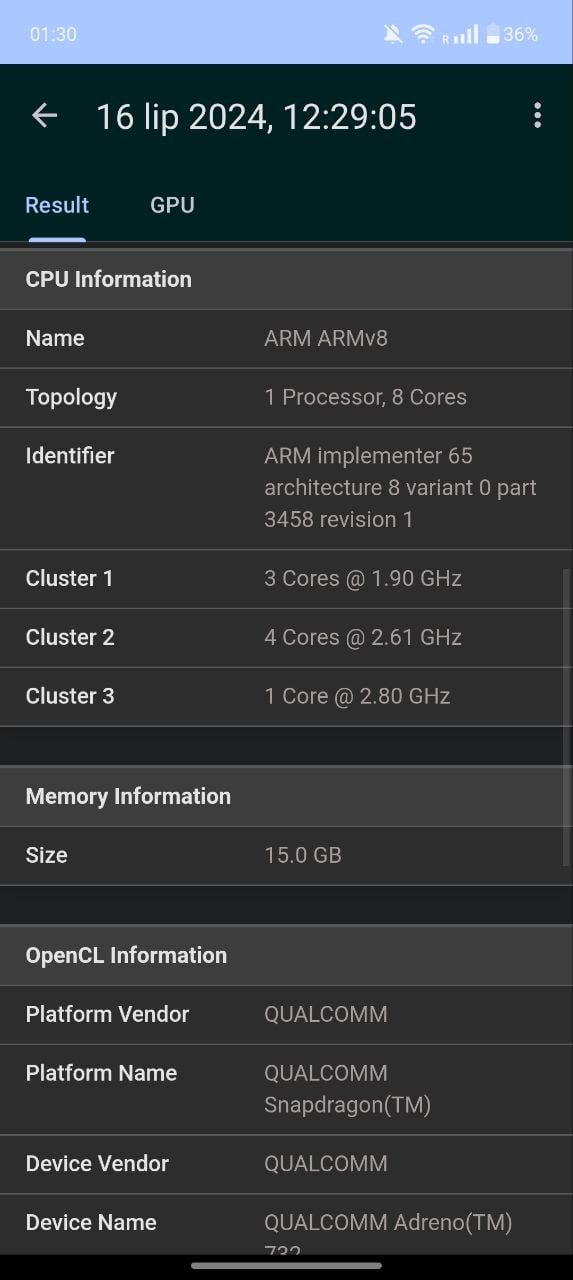
Task: Tap the Platform Name Snapdragon row
Action: 286,1090
